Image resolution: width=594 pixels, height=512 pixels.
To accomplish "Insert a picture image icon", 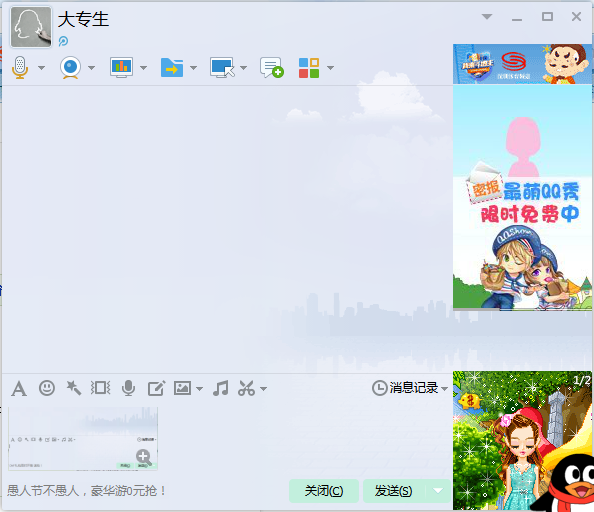I will pos(183,388).
